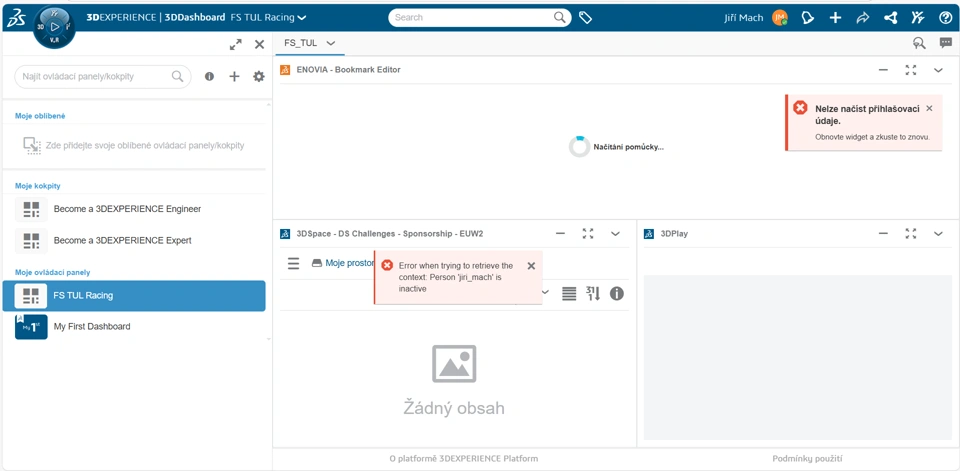Open 3DSpace widget menu chevron
The height and width of the screenshot is (471, 960).
click(x=615, y=233)
